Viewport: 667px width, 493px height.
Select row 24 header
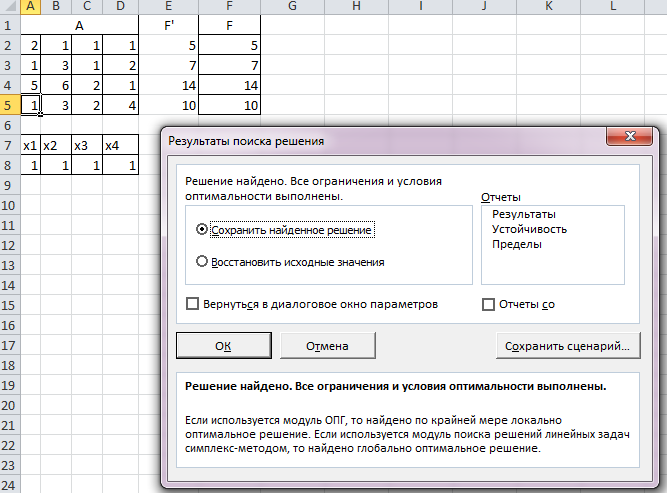click(x=10, y=485)
